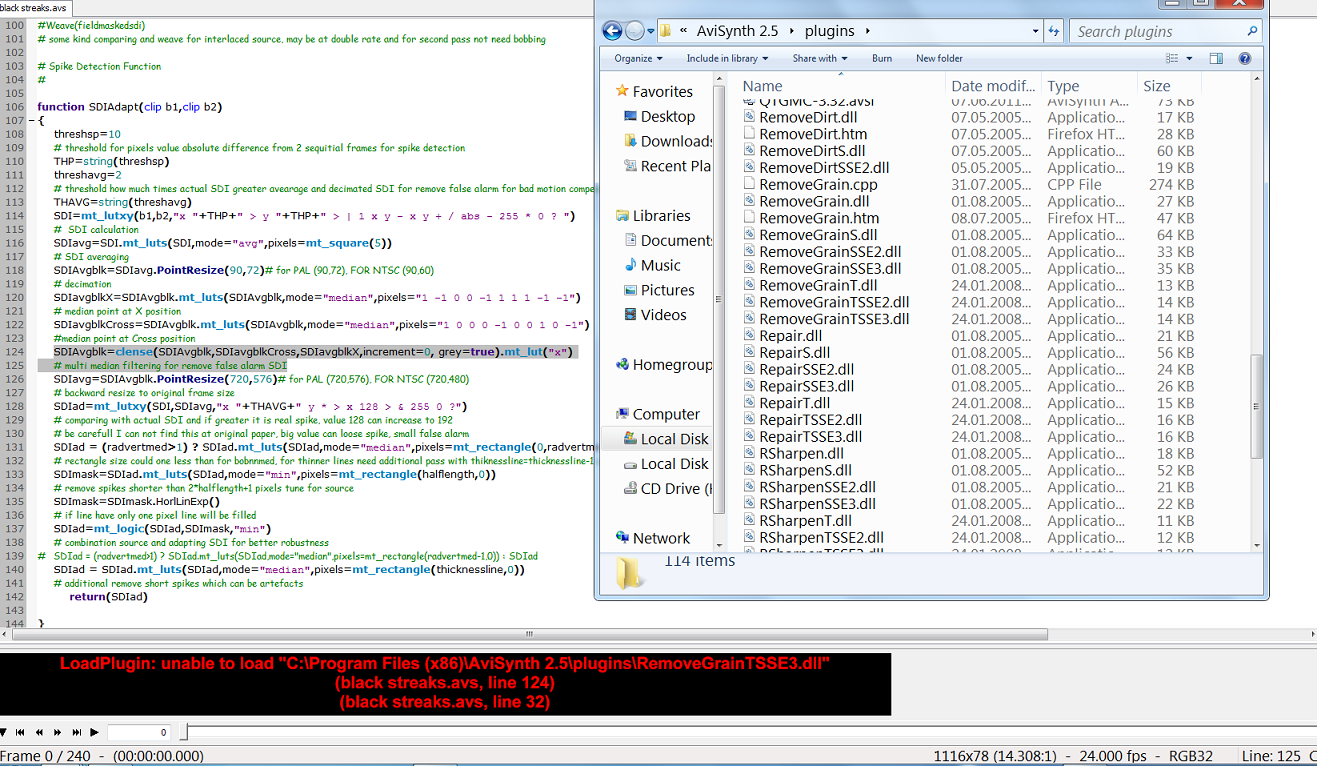Go back in the Explorer window

tap(614, 31)
